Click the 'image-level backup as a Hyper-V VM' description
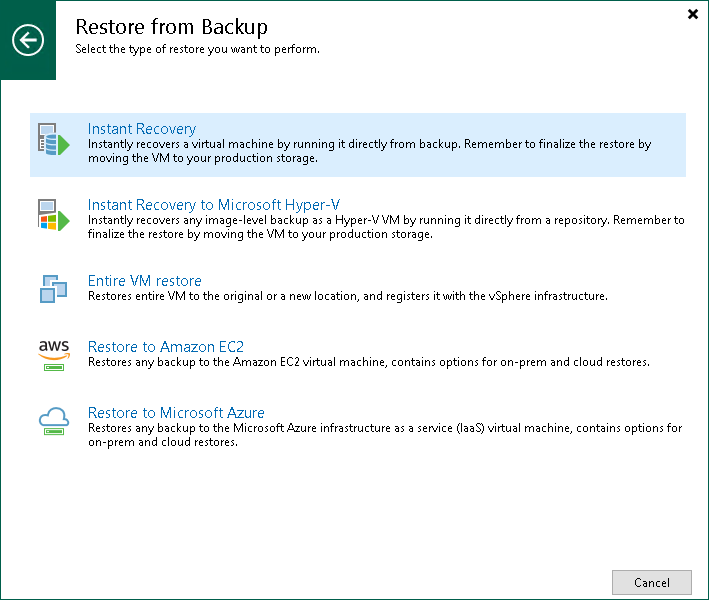709x600 pixels. [x=386, y=227]
